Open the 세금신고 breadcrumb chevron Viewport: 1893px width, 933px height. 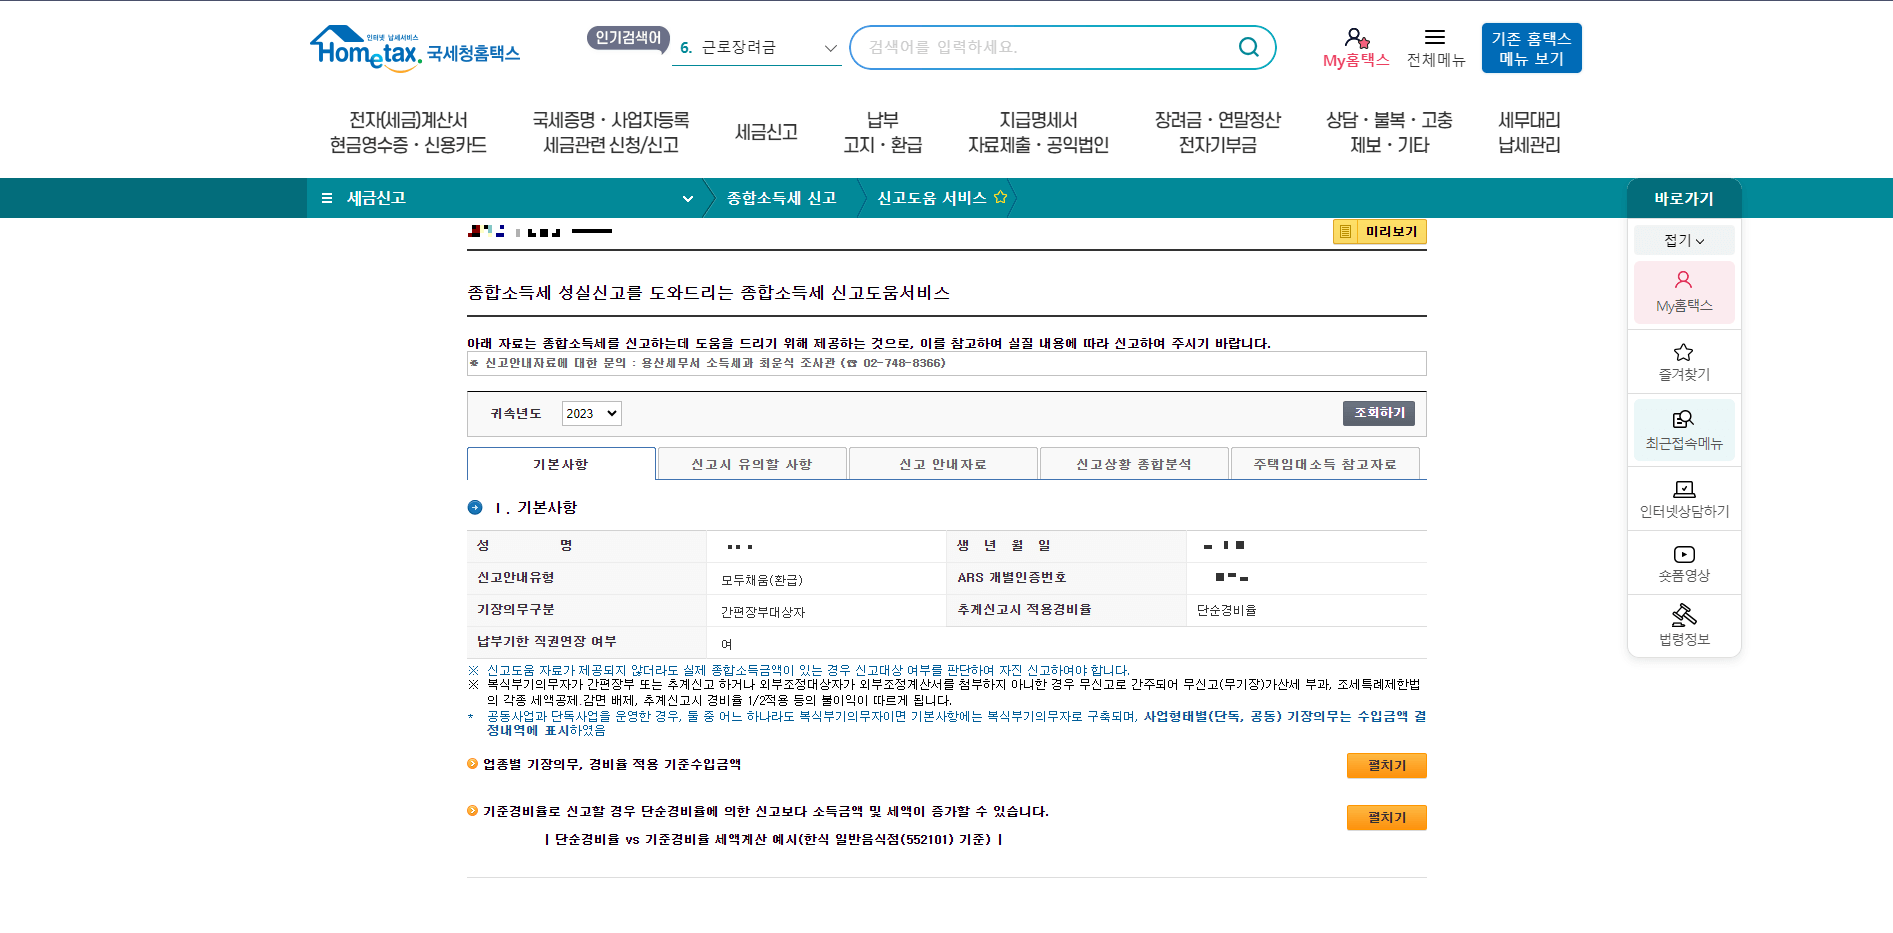(687, 198)
